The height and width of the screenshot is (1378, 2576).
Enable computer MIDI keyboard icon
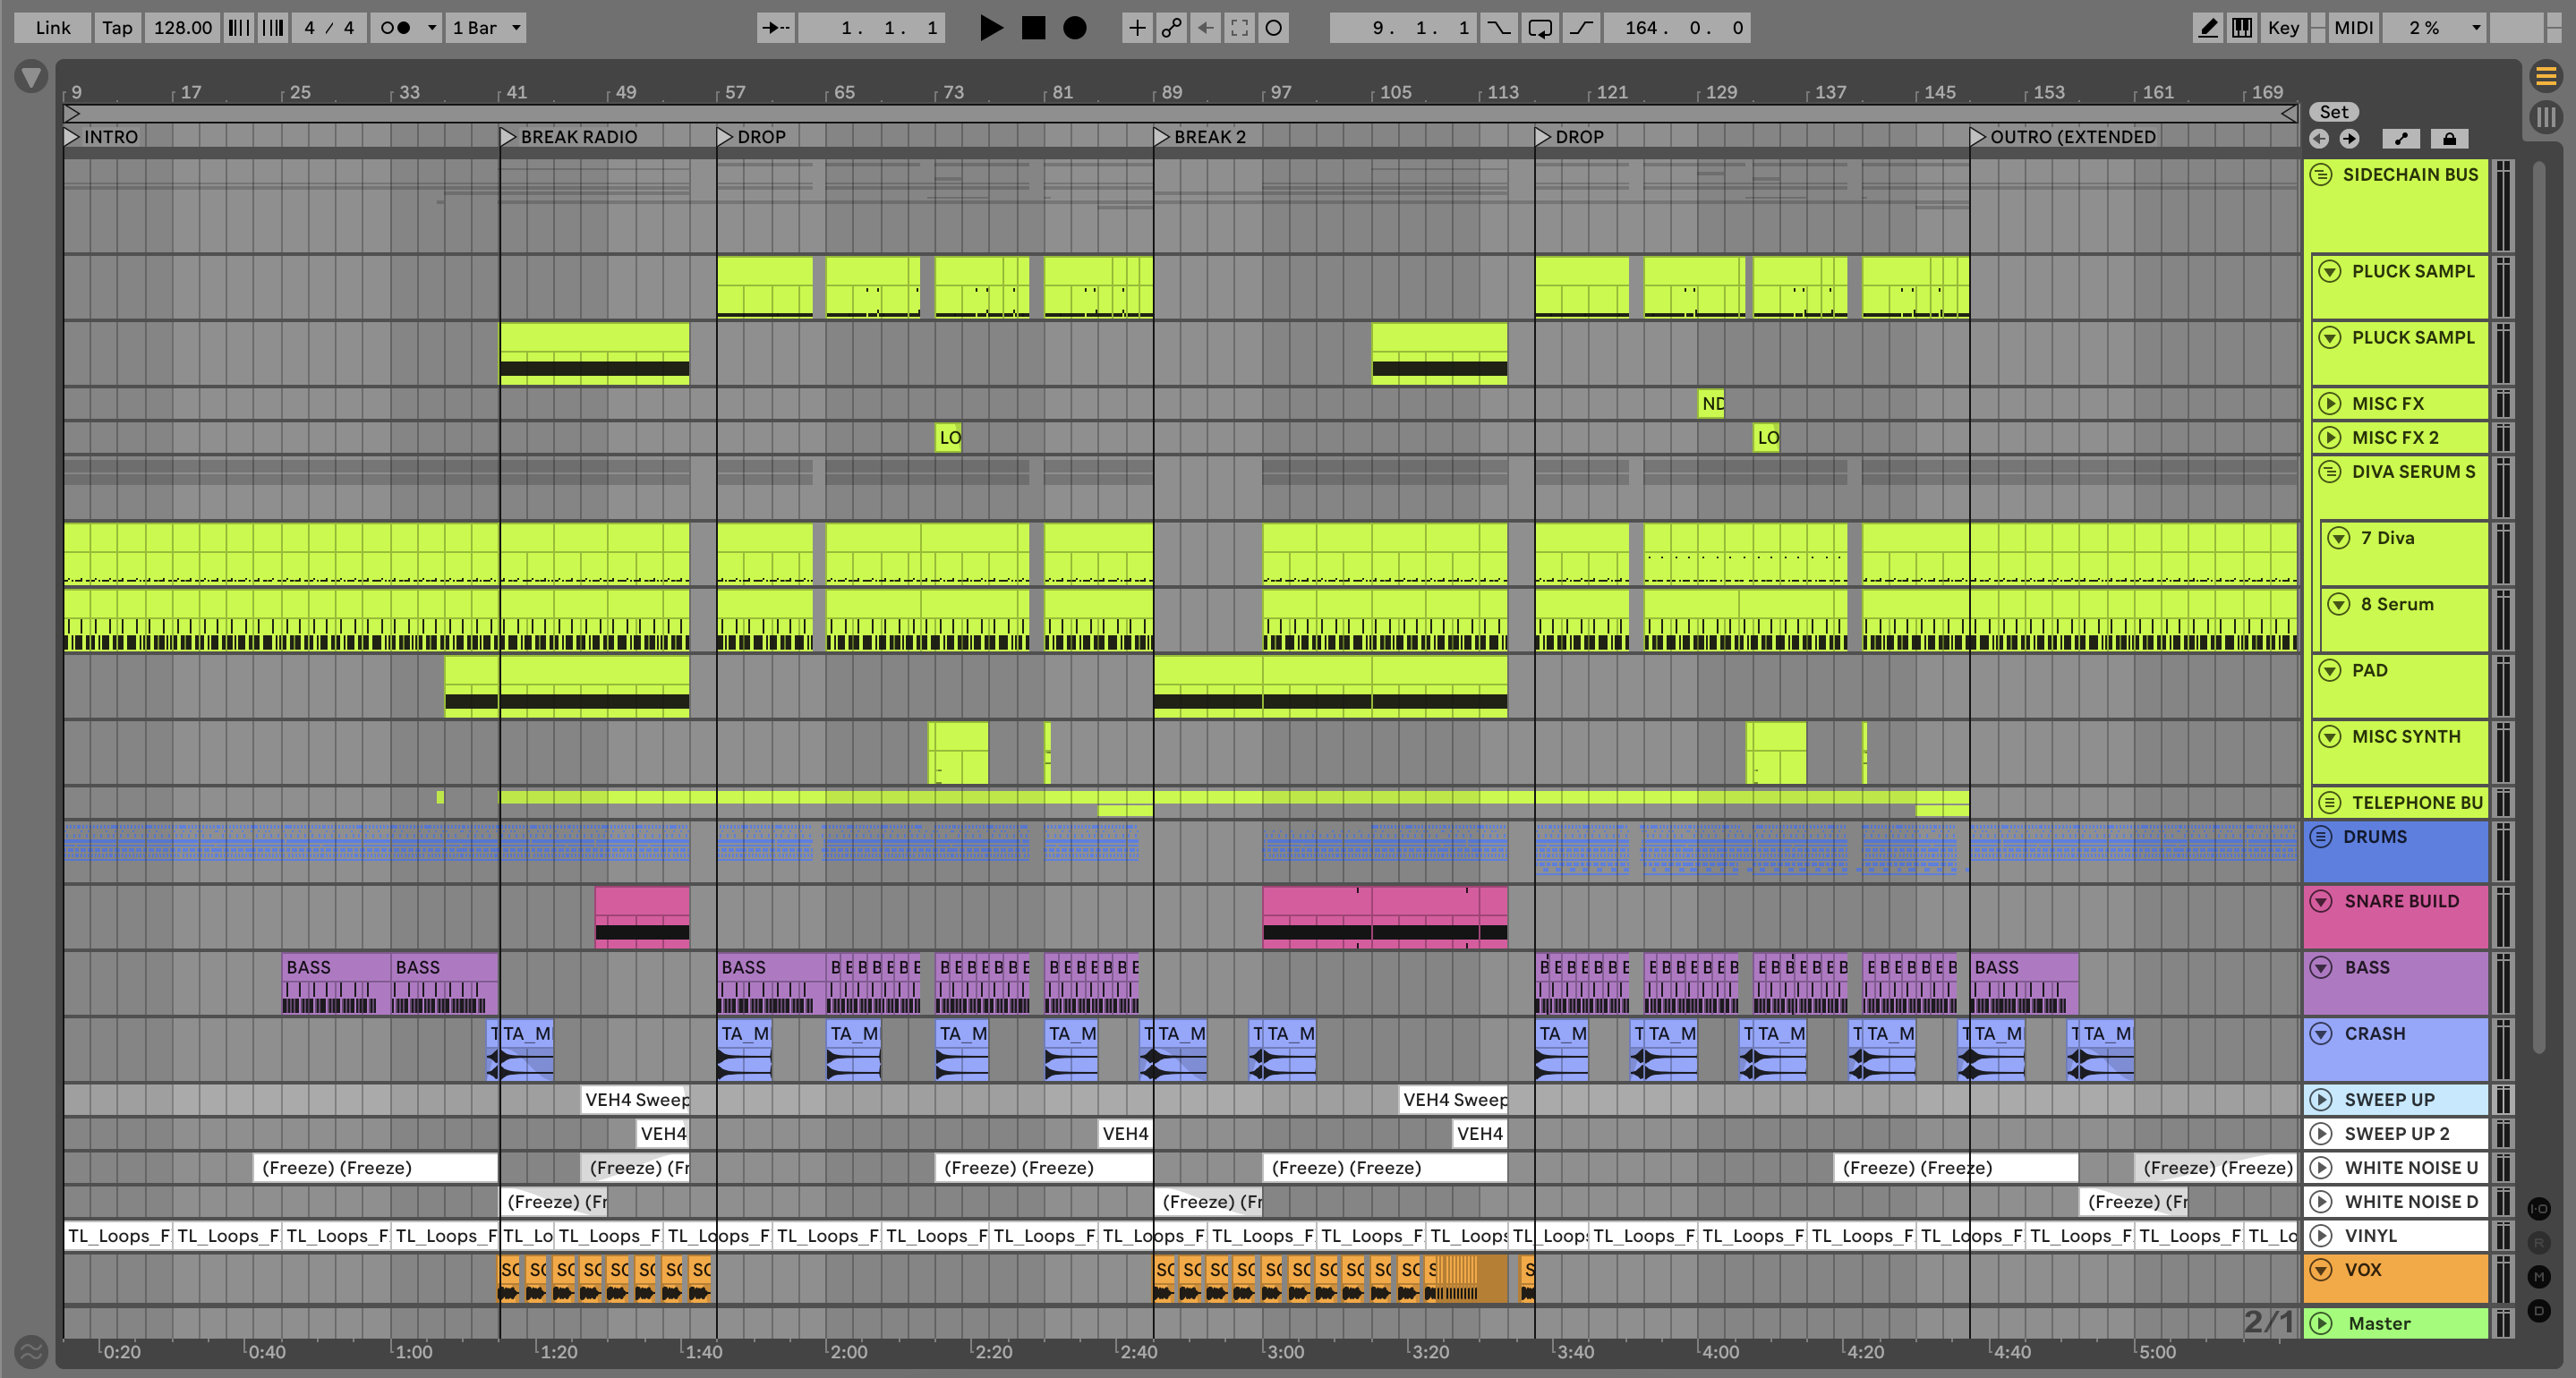click(x=2242, y=28)
